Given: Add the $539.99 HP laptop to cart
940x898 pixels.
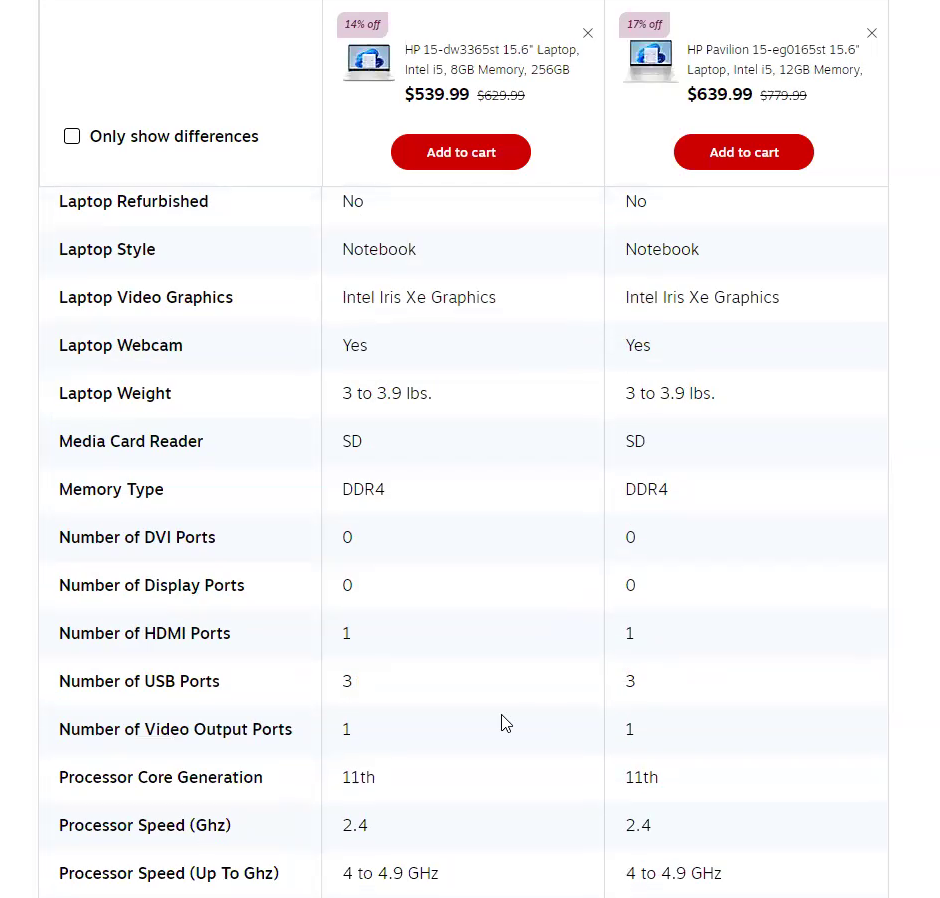Looking at the screenshot, I should point(461,152).
